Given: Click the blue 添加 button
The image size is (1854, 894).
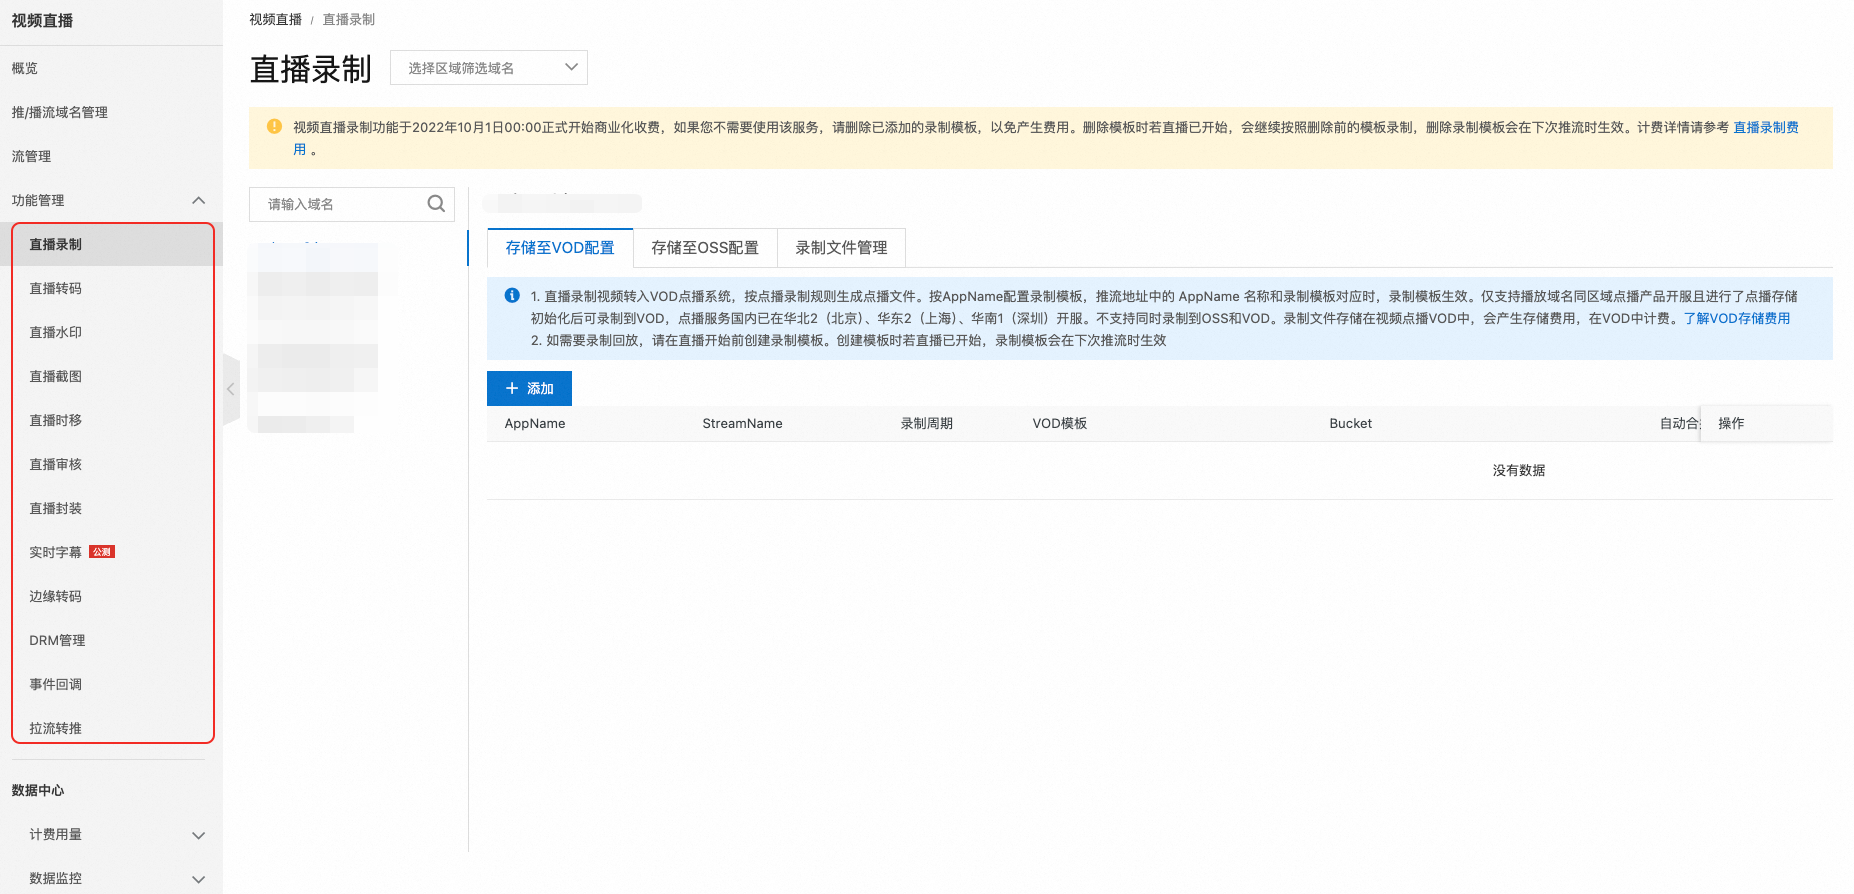Looking at the screenshot, I should (x=529, y=388).
